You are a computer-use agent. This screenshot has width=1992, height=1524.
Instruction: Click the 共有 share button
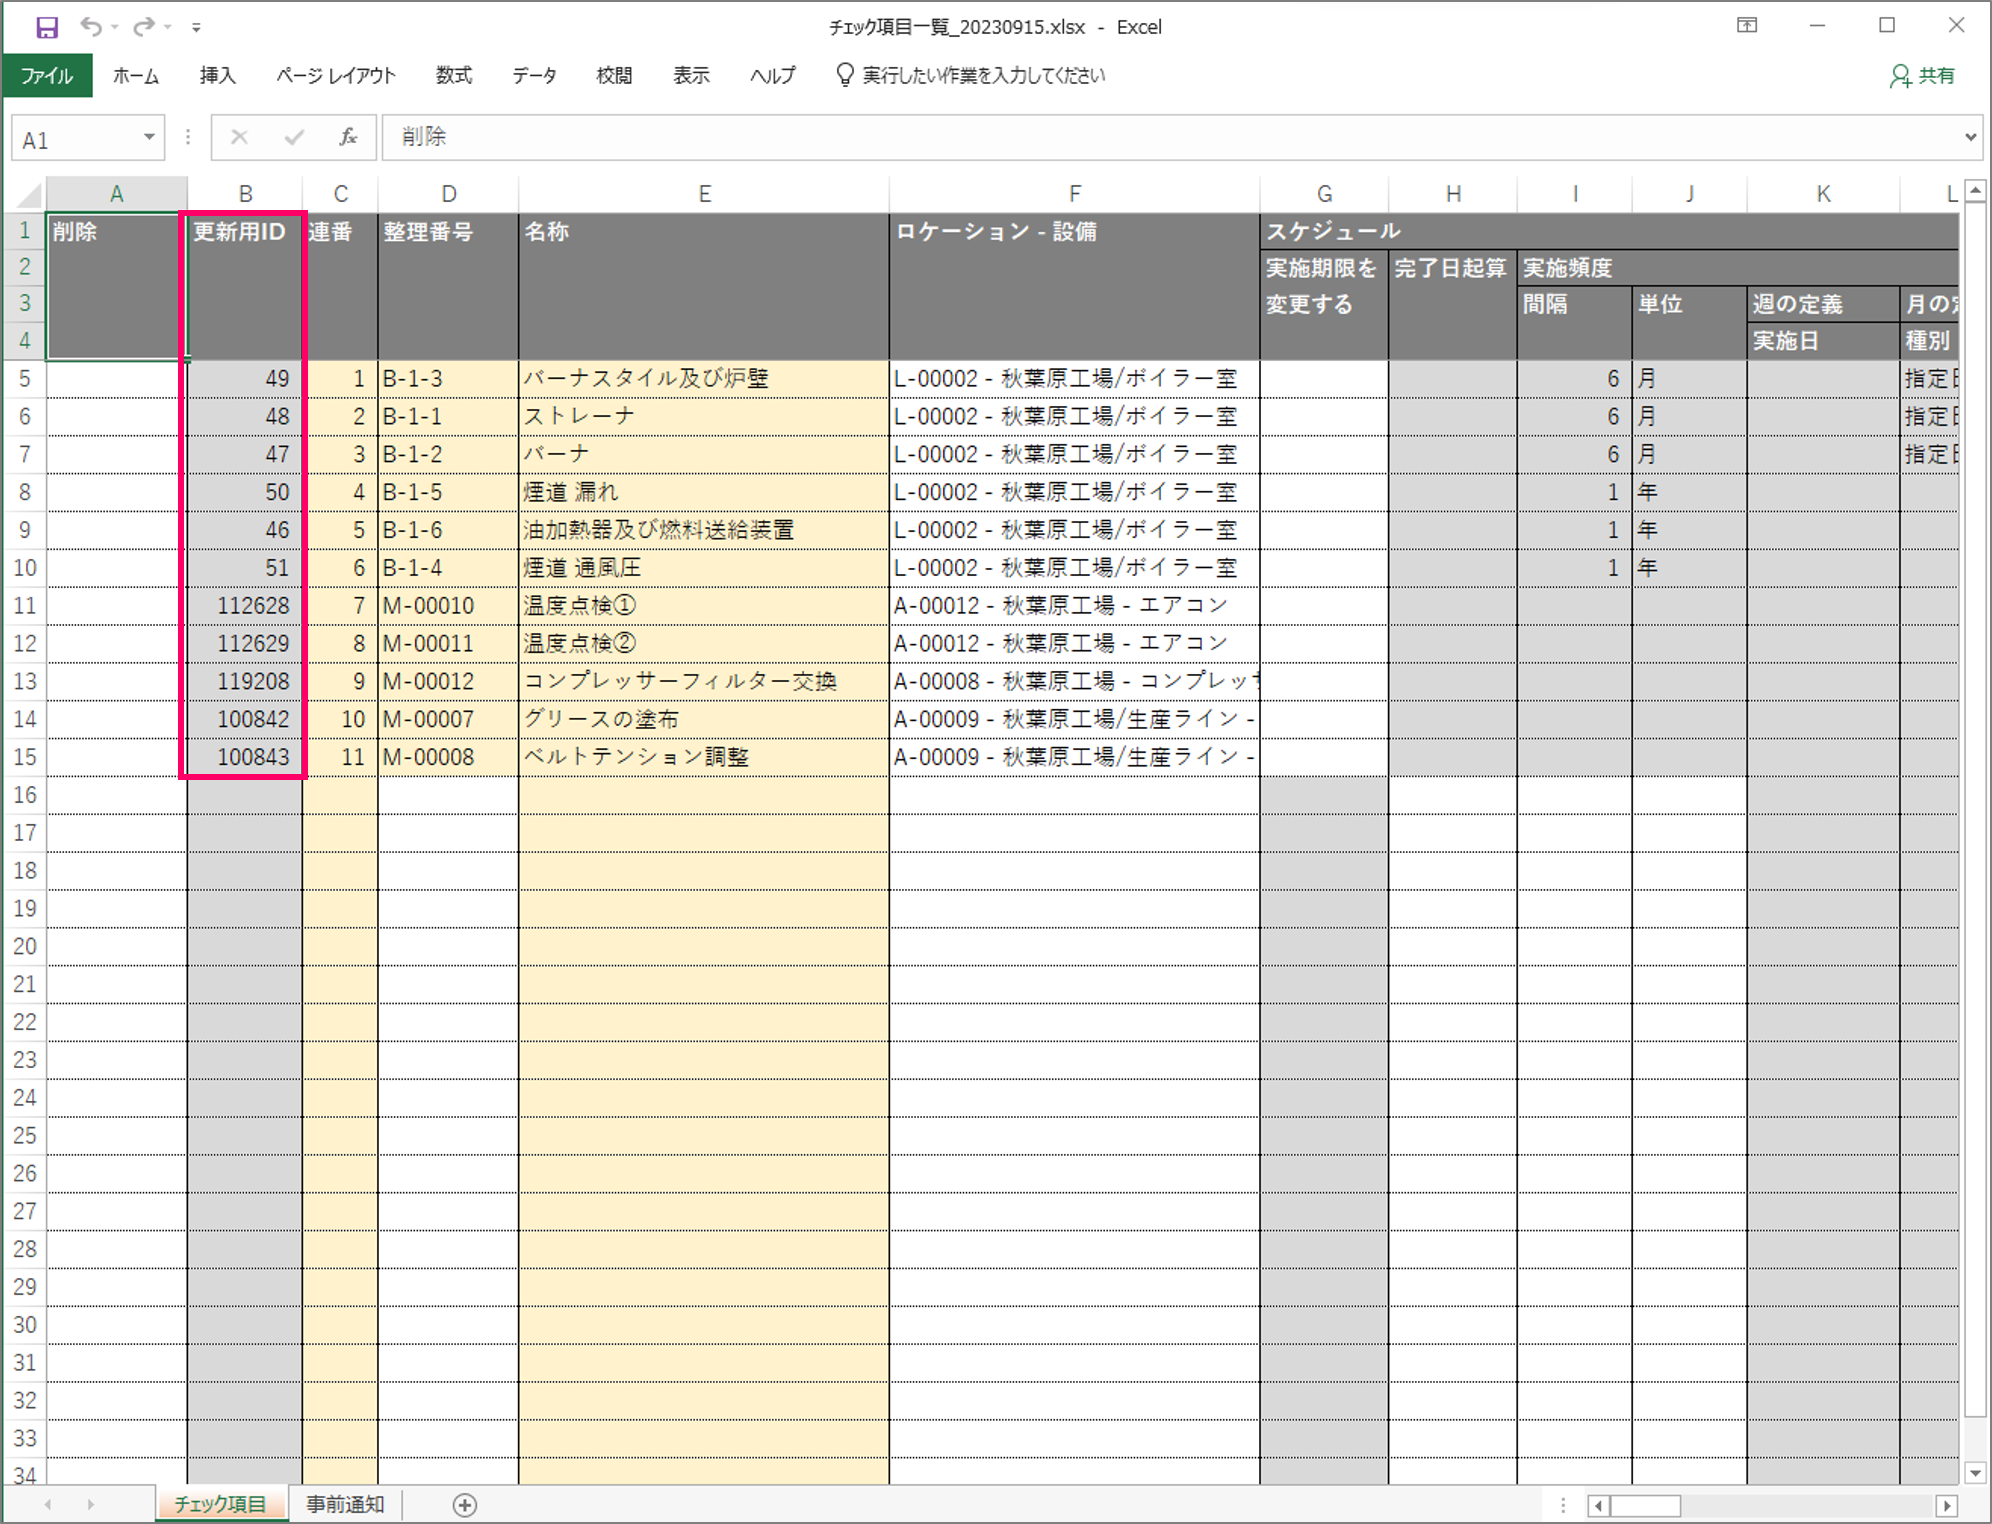click(1922, 76)
